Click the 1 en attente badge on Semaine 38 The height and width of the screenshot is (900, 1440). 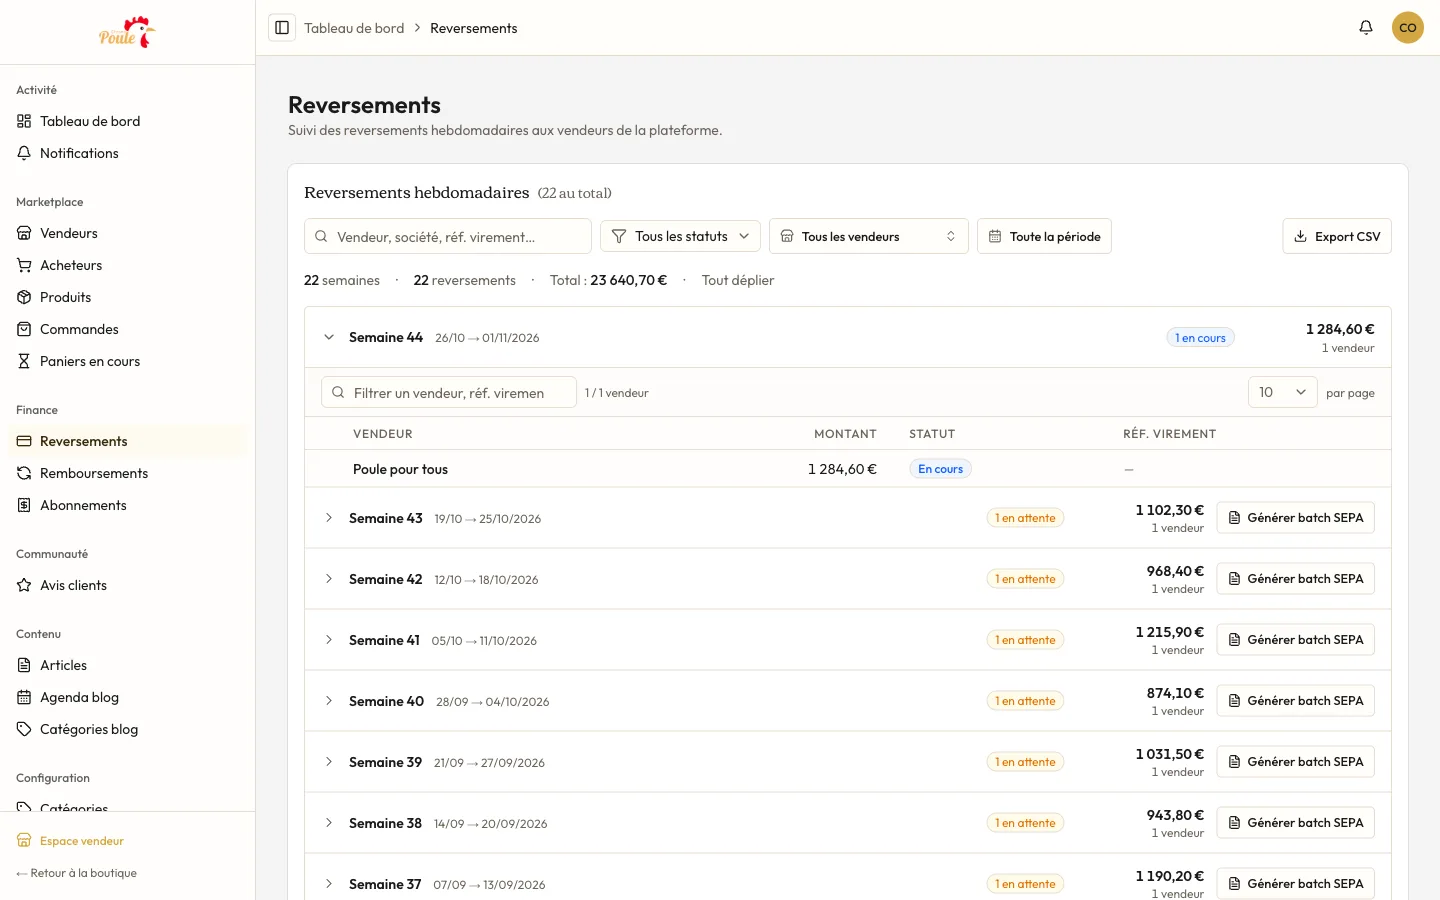pyautogui.click(x=1025, y=823)
